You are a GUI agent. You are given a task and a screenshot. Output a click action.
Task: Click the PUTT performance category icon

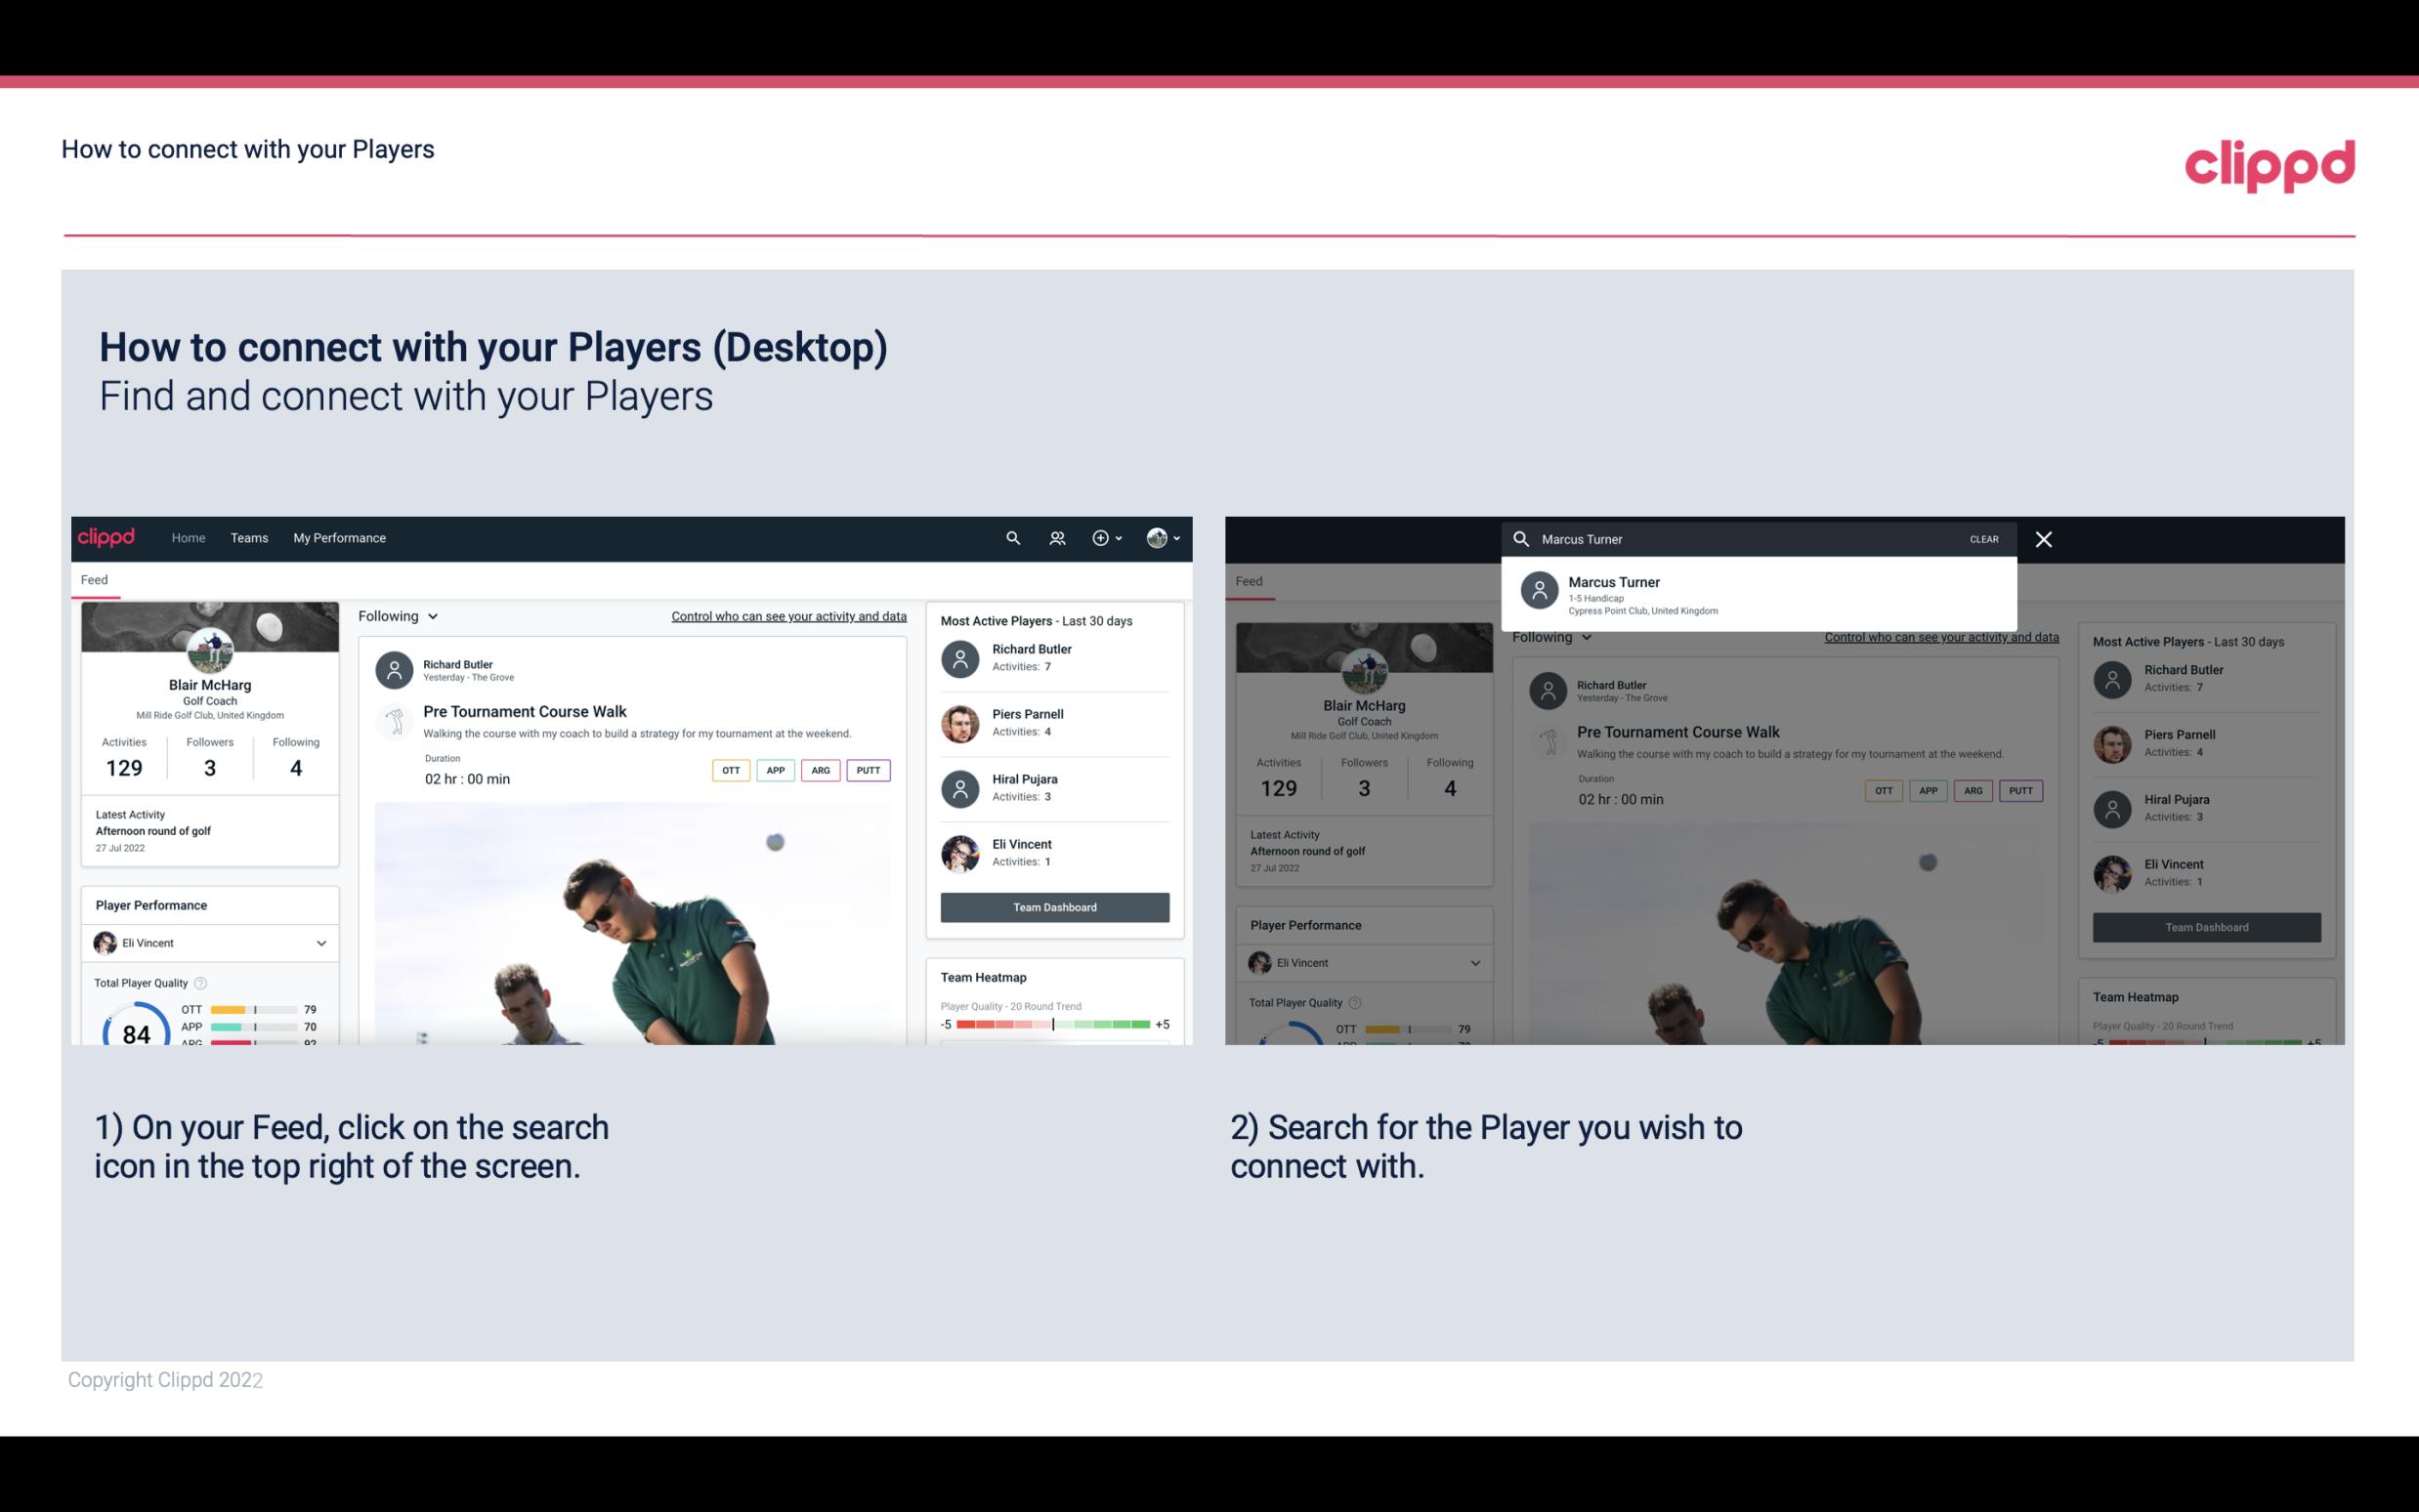[866, 770]
